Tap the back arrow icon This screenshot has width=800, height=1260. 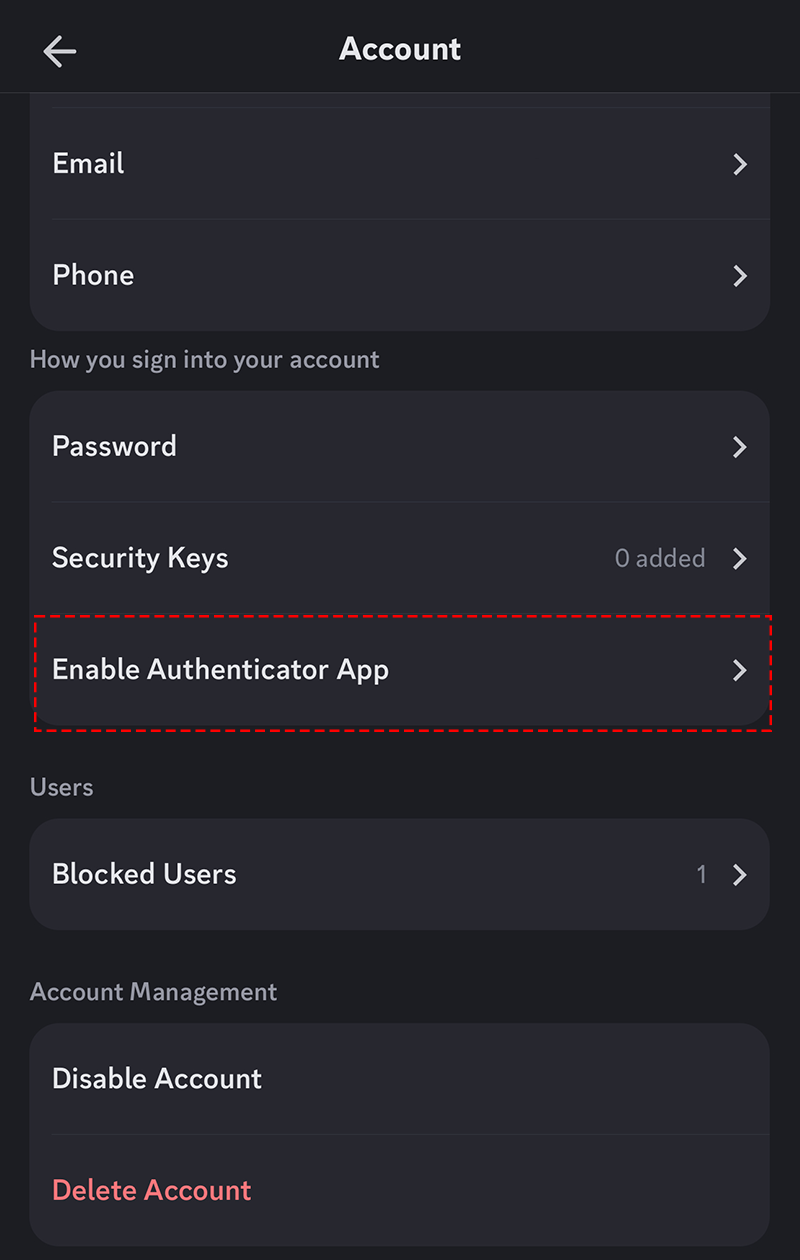(x=59, y=51)
